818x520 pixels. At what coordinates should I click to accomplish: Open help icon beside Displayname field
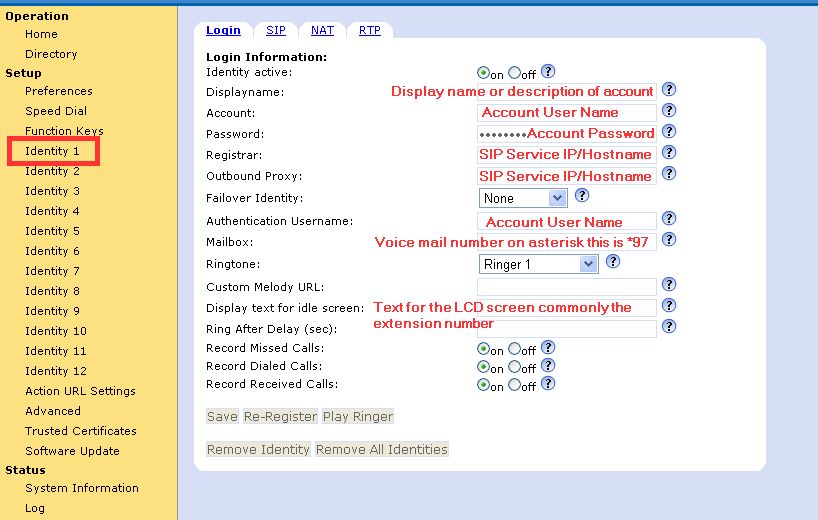(x=669, y=89)
